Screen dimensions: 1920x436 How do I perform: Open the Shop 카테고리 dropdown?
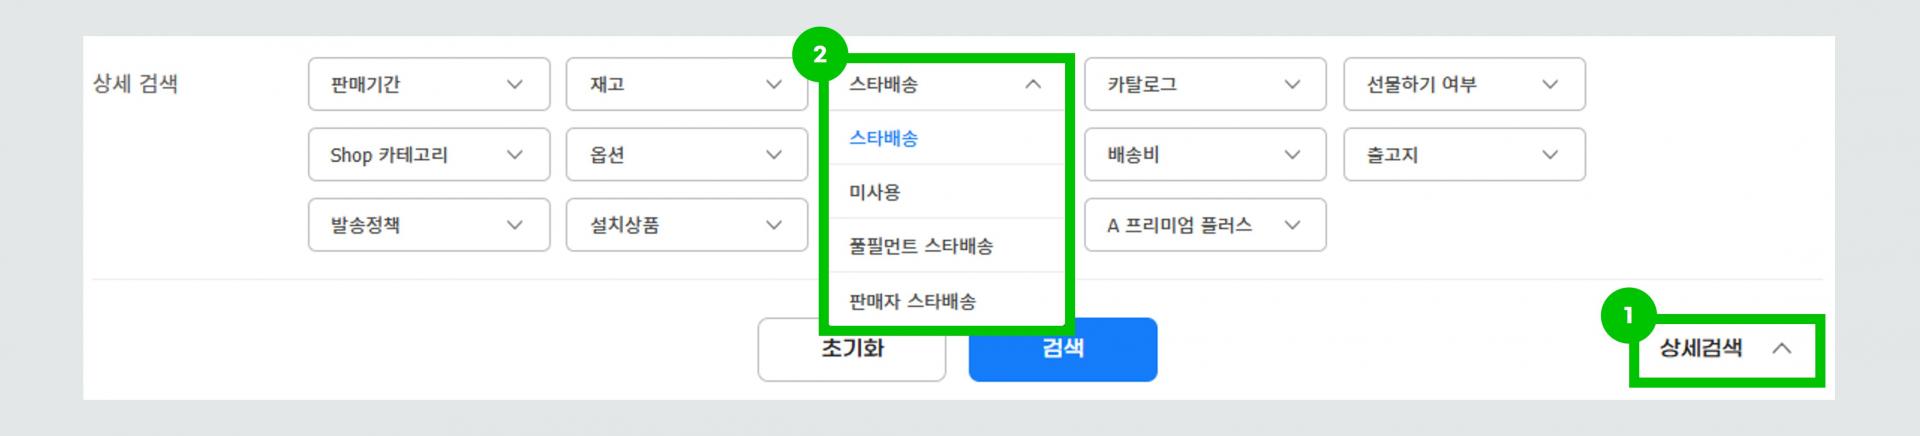[x=428, y=155]
